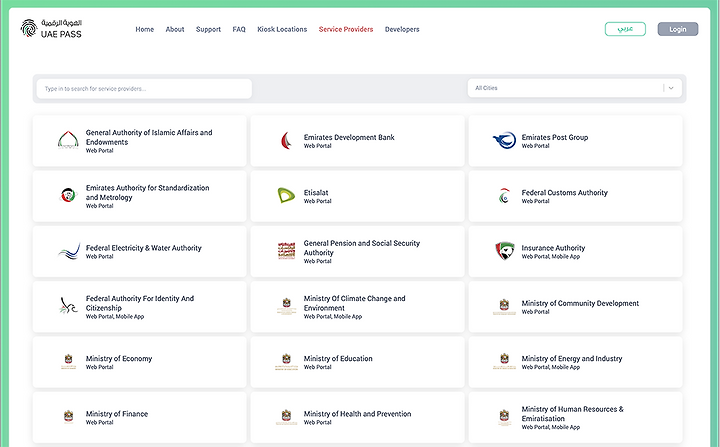This screenshot has width=720, height=447.
Task: Click the Ministry of Health and Prevention emblem
Action: (x=286, y=417)
